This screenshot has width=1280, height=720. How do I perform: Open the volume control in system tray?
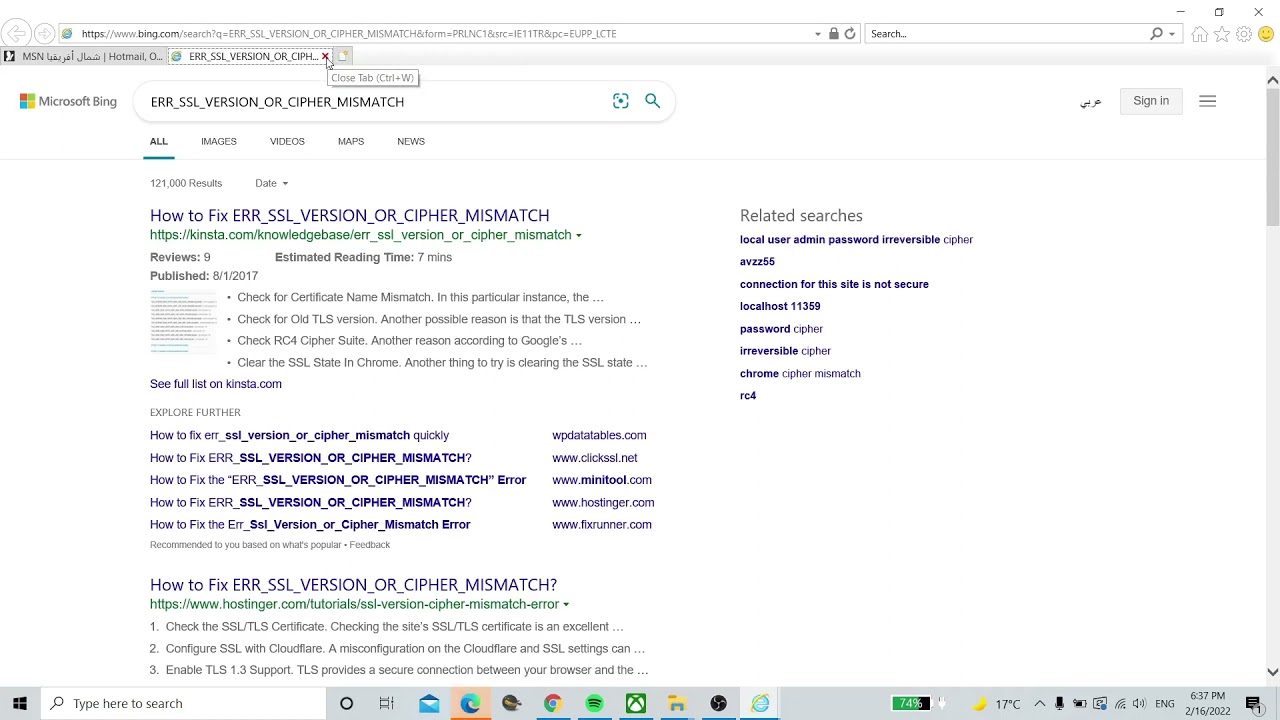pyautogui.click(x=1139, y=703)
